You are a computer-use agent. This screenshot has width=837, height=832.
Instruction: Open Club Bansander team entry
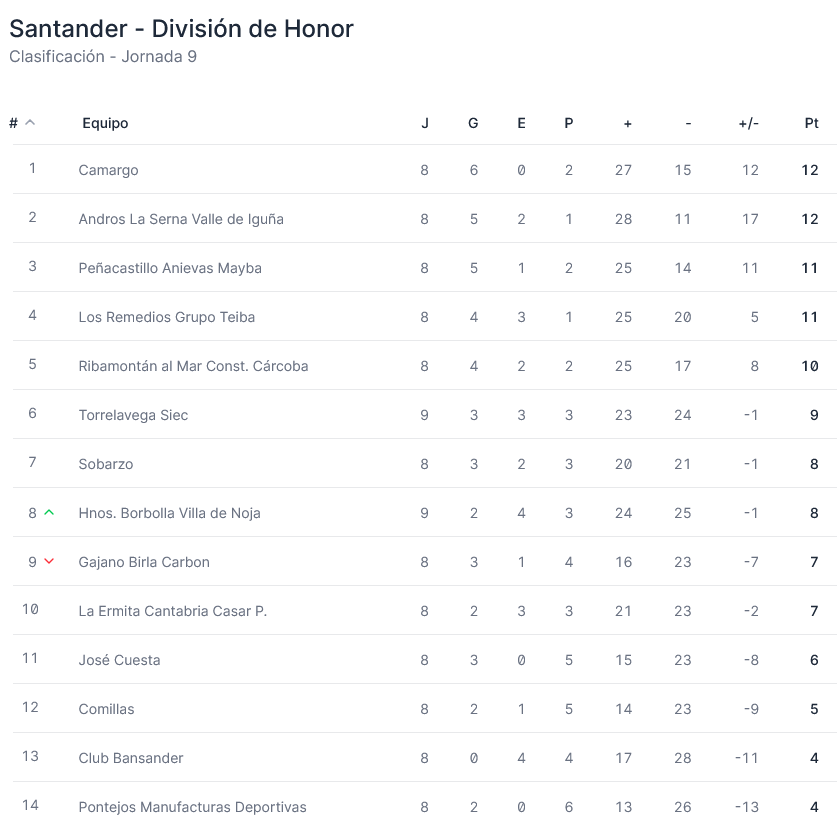pyautogui.click(x=131, y=758)
